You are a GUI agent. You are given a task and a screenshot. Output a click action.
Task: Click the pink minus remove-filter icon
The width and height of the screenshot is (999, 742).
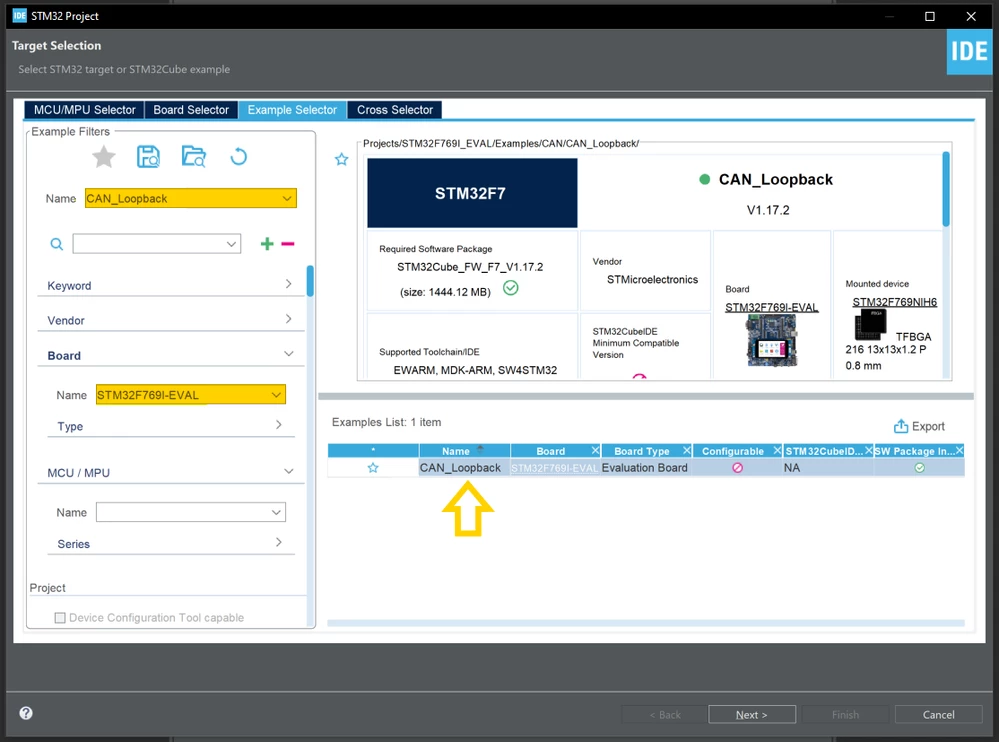(287, 244)
